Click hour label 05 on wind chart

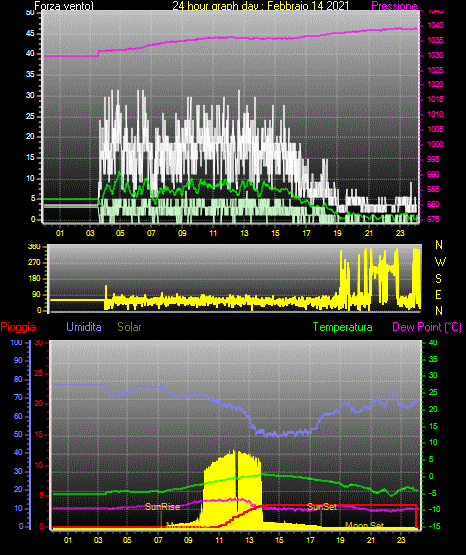[120, 233]
